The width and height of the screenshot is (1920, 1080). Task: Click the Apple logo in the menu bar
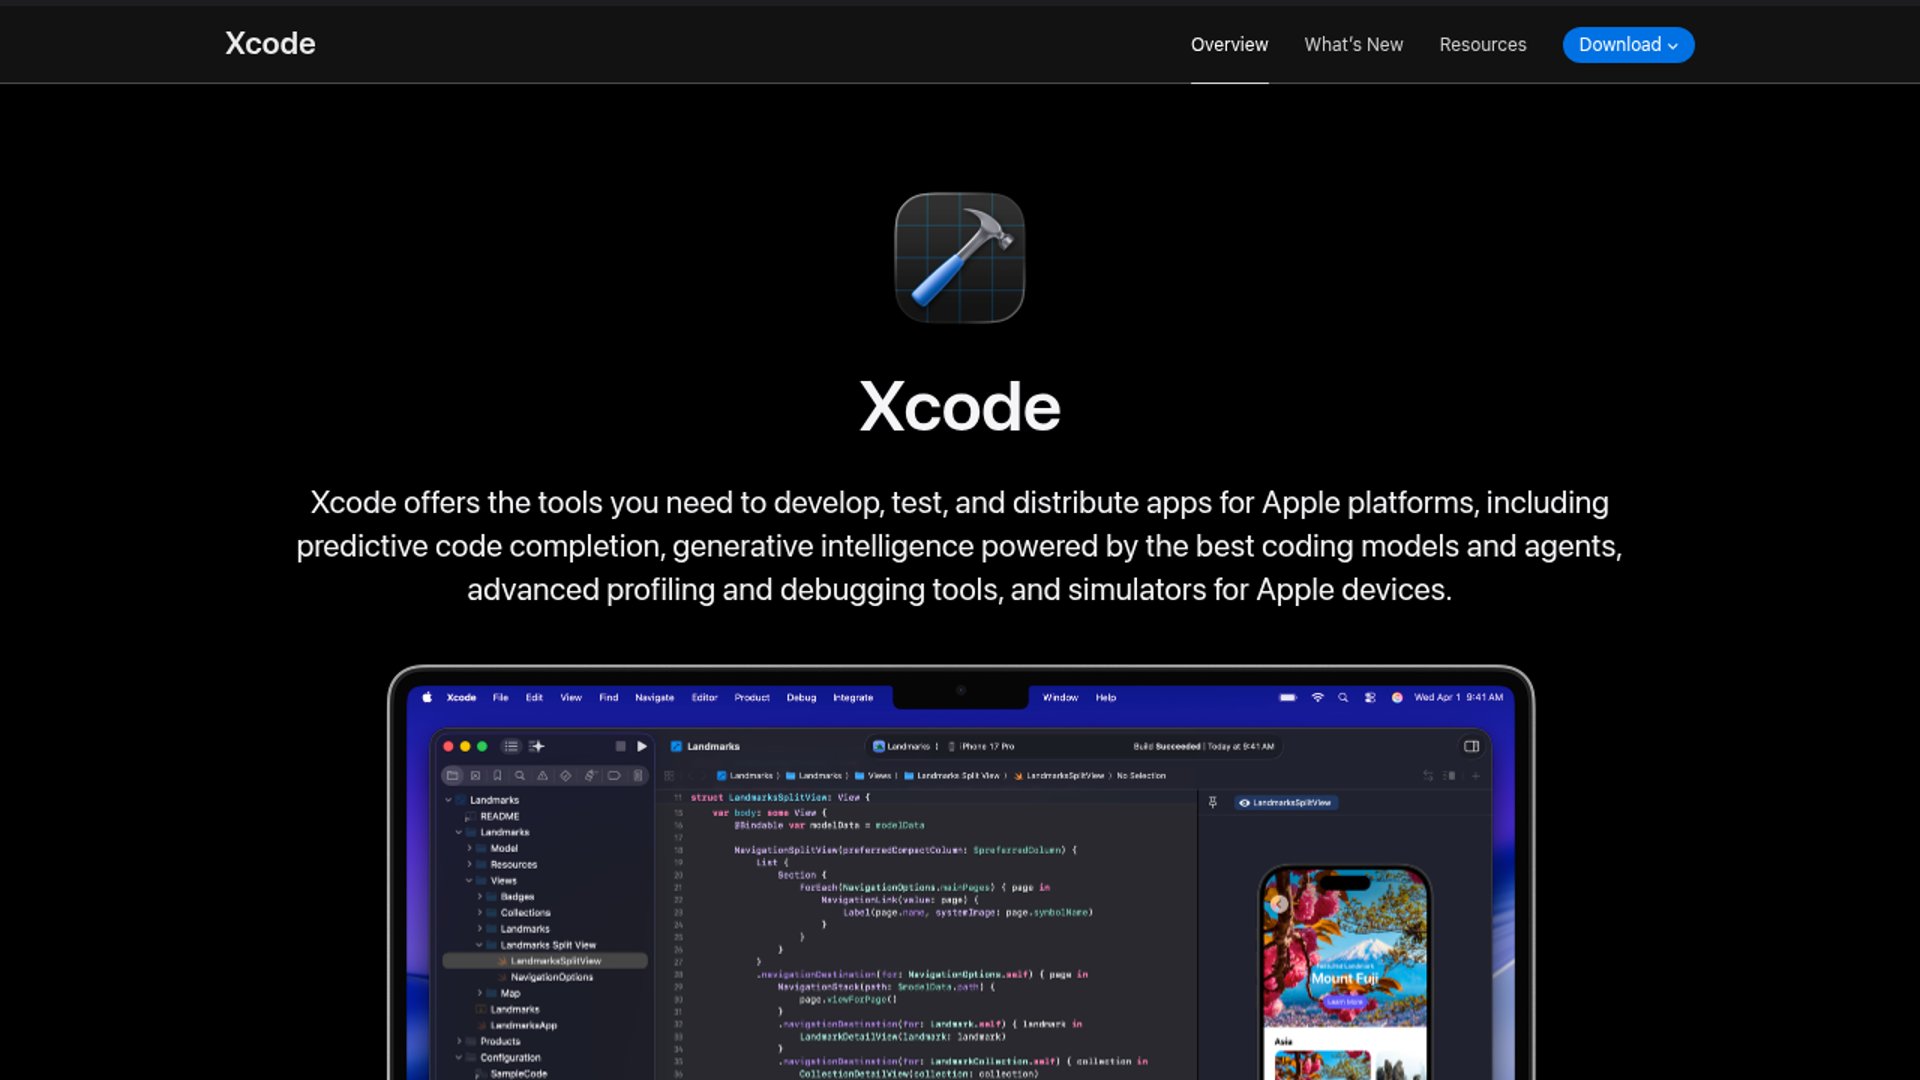point(427,697)
